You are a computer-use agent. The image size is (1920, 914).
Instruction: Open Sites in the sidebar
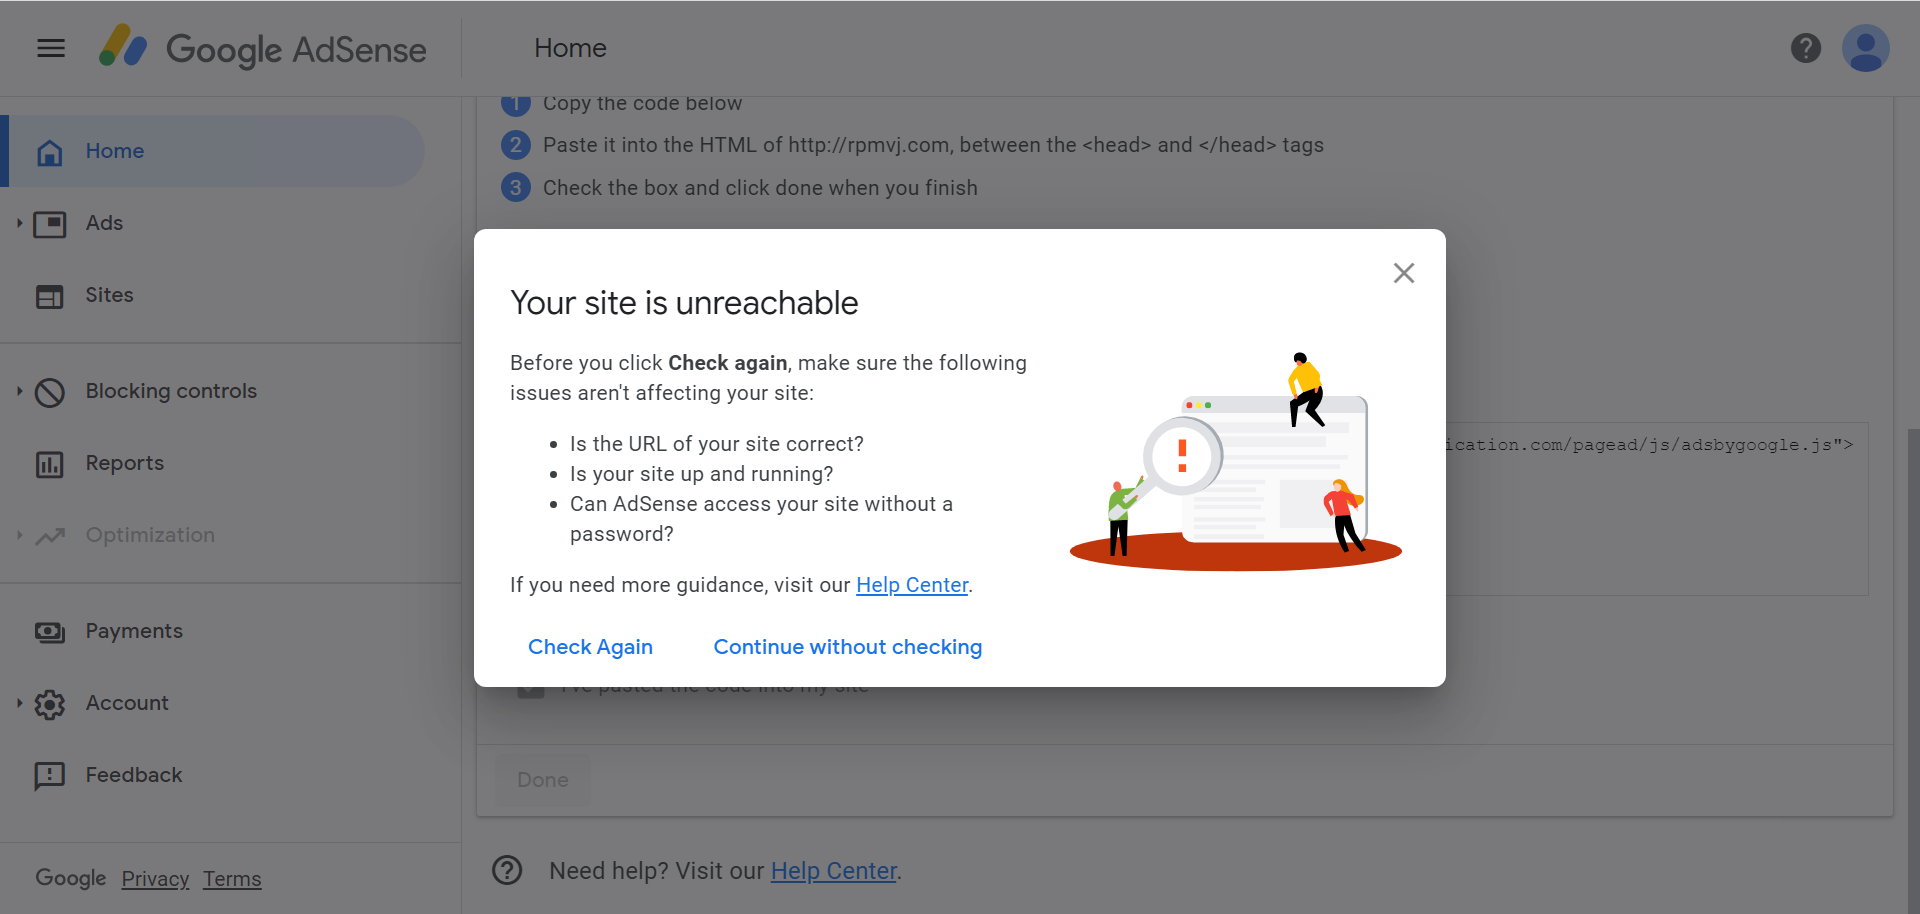click(x=109, y=295)
